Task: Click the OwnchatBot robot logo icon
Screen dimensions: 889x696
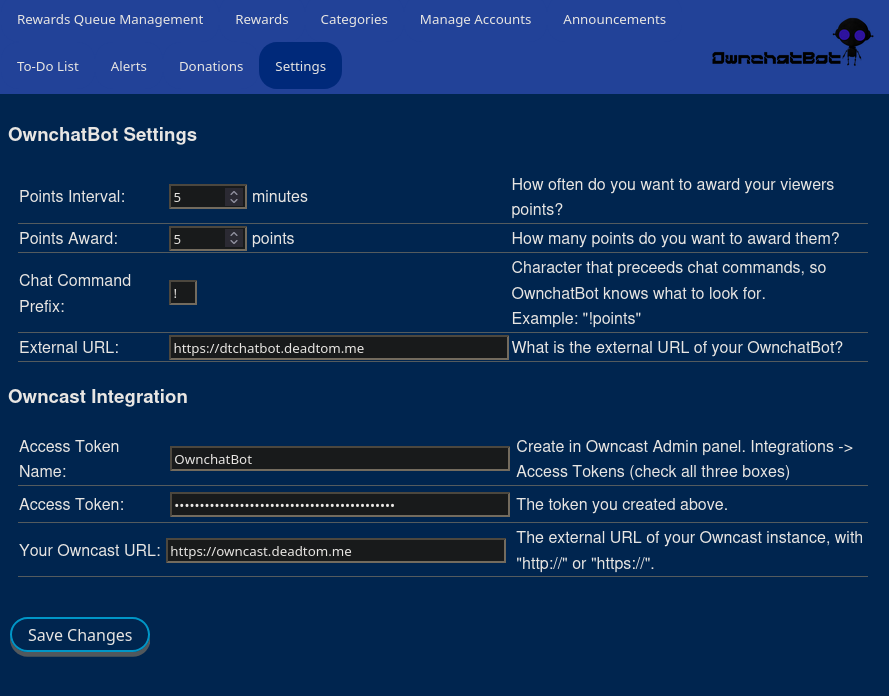Action: point(851,42)
